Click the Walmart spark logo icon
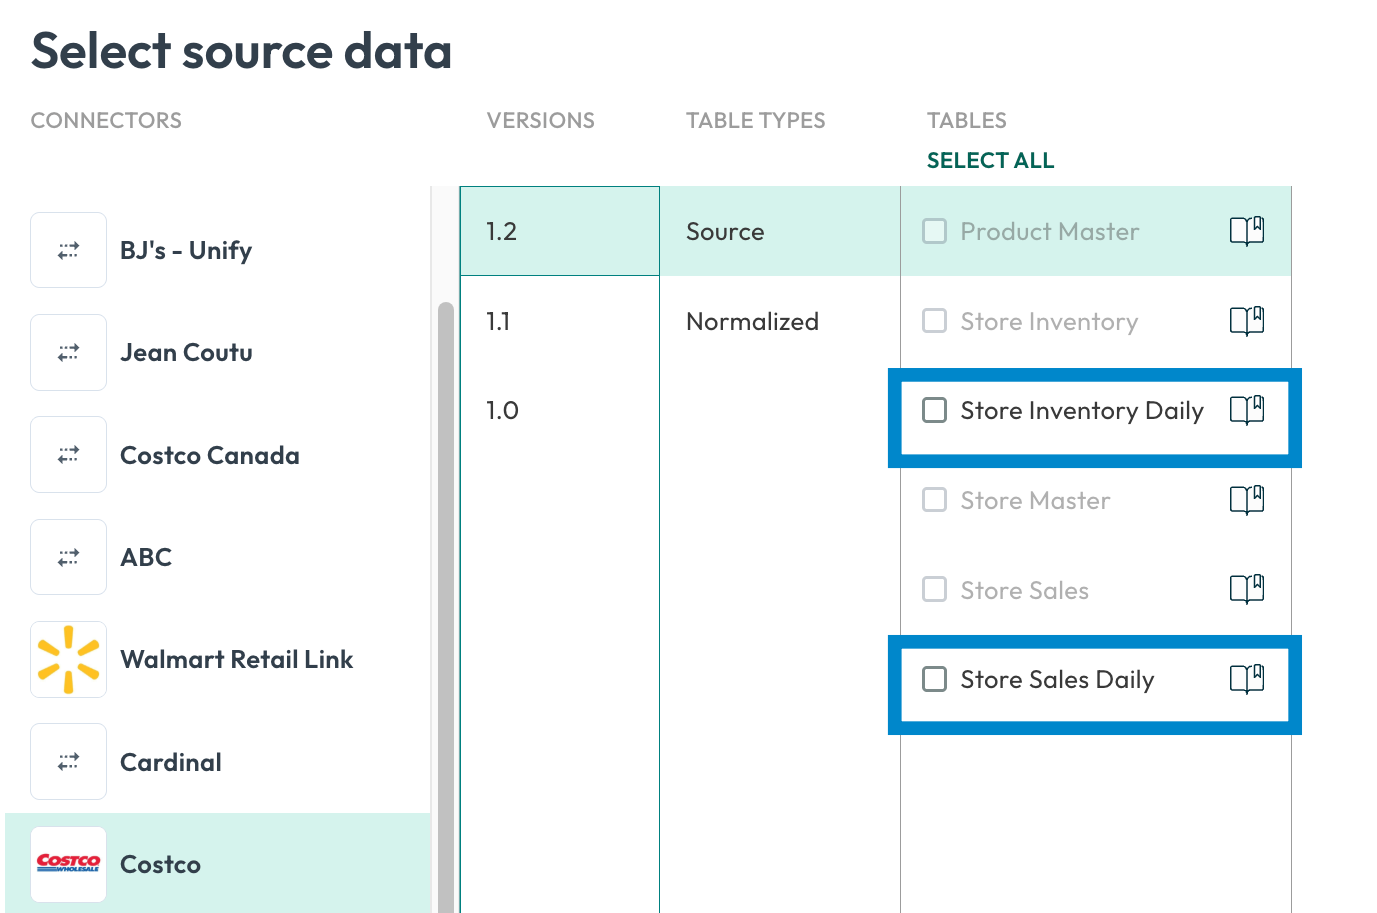This screenshot has width=1377, height=913. pos(68,659)
